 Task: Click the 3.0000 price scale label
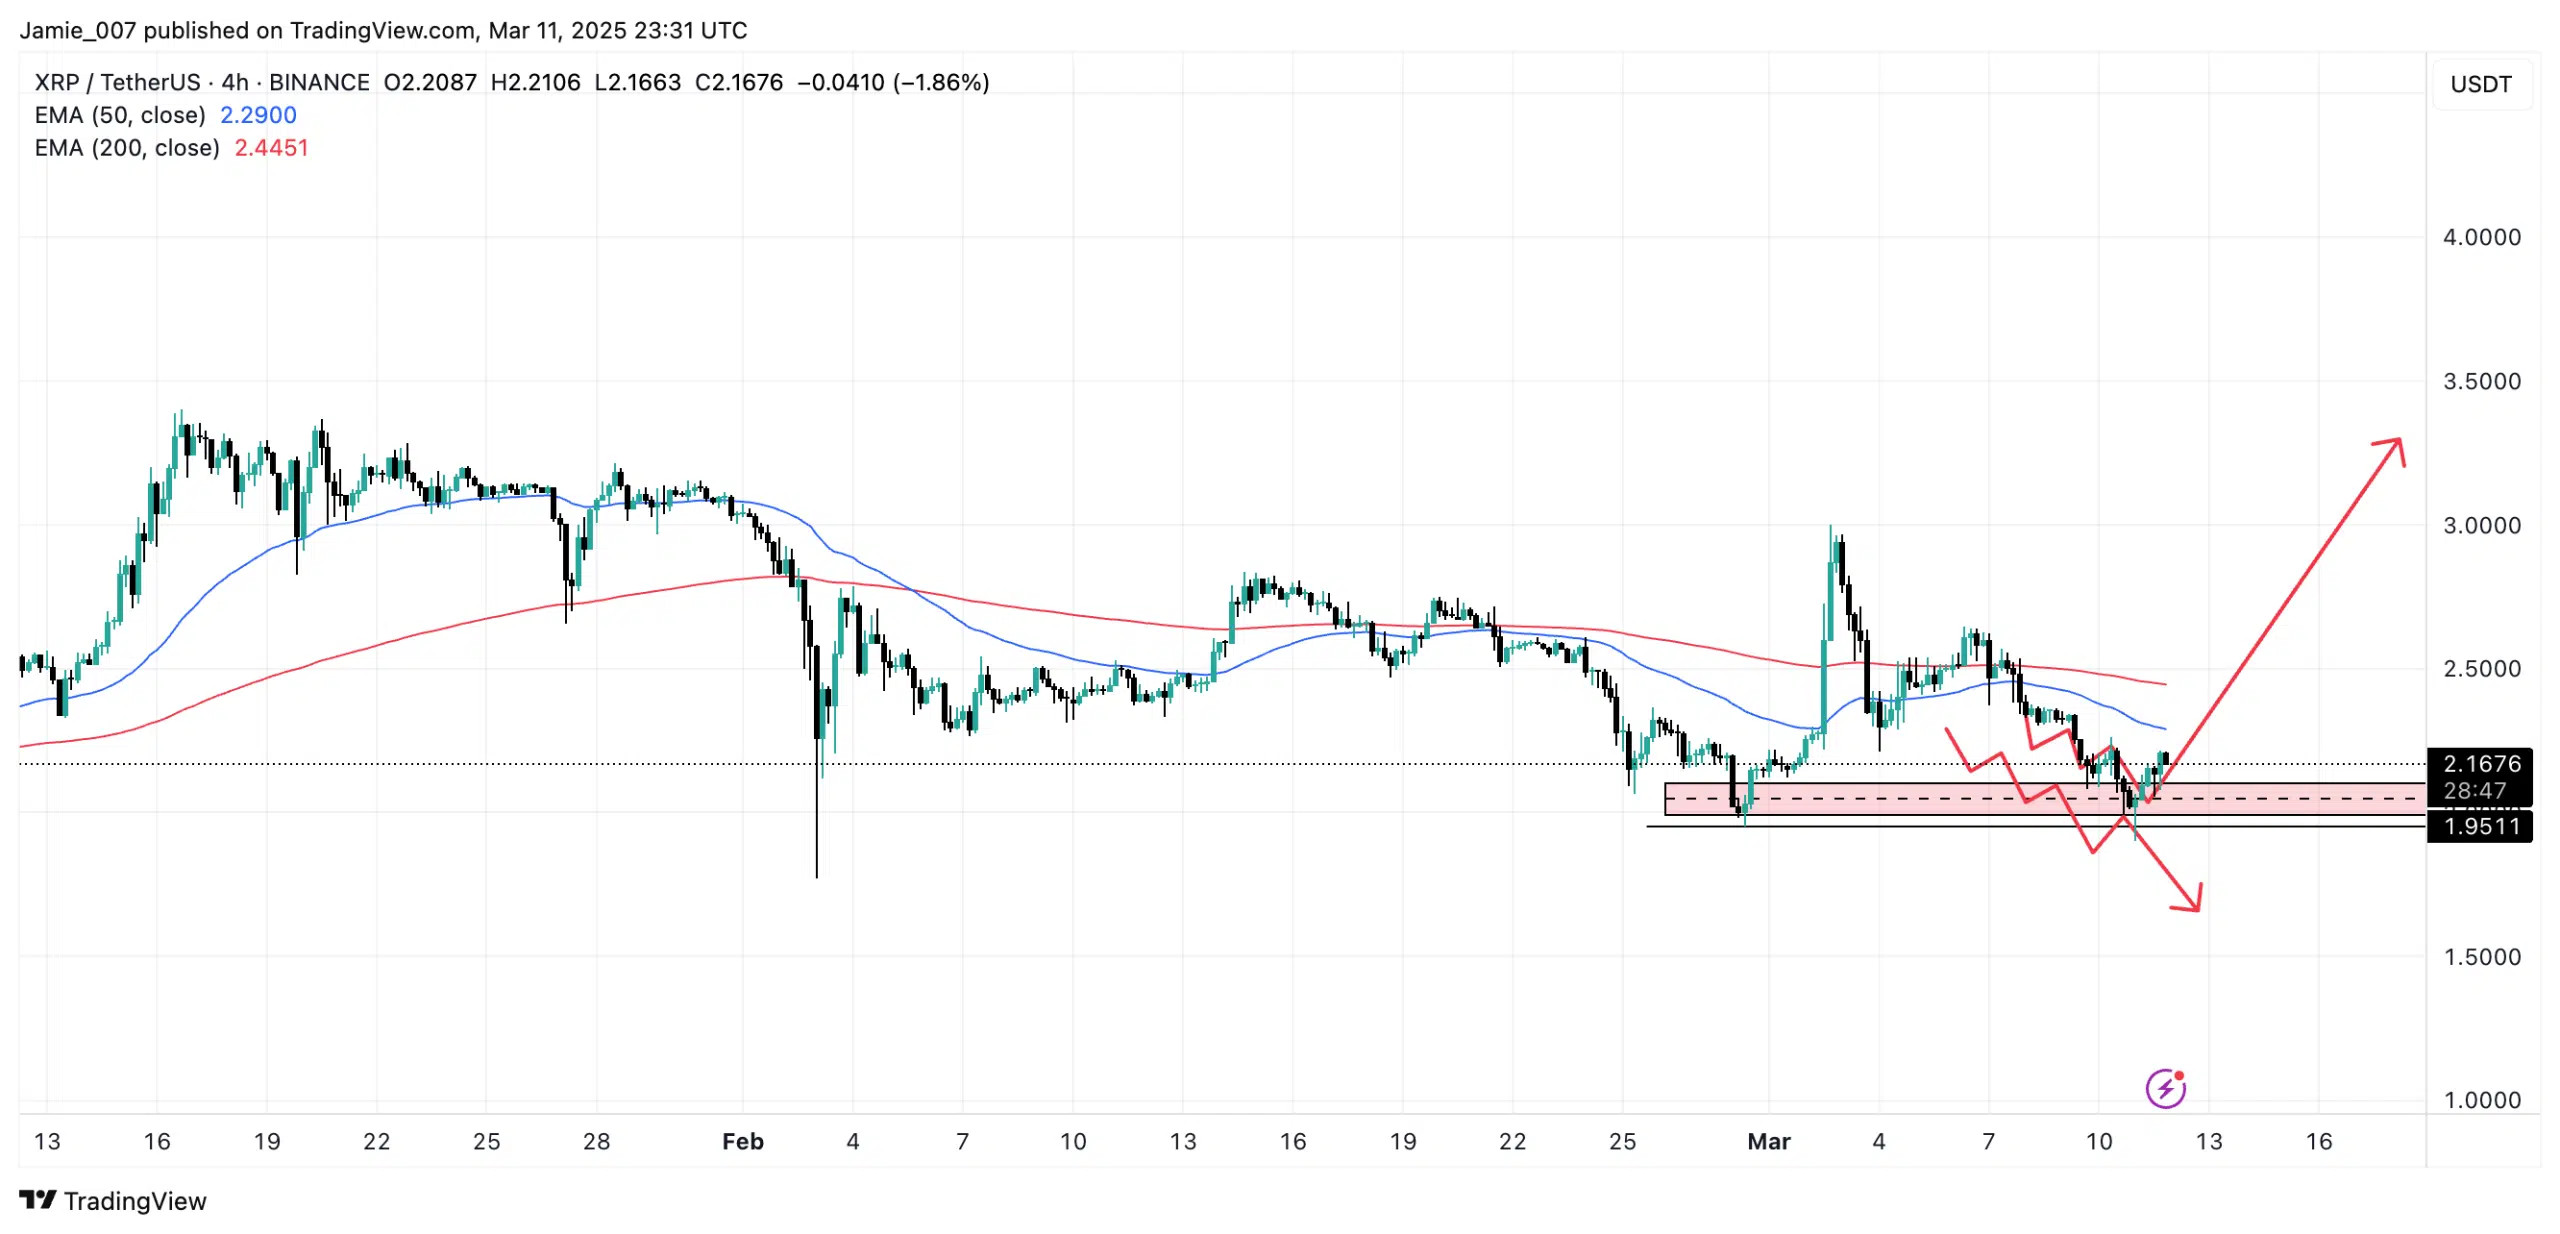(2481, 525)
